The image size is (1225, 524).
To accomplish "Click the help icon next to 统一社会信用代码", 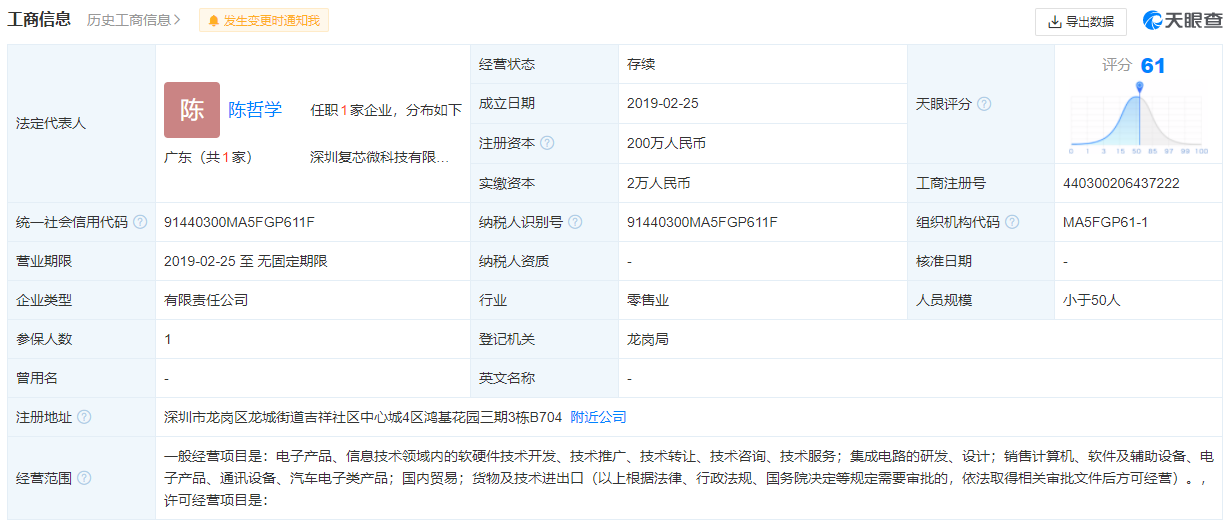I will (x=140, y=222).
